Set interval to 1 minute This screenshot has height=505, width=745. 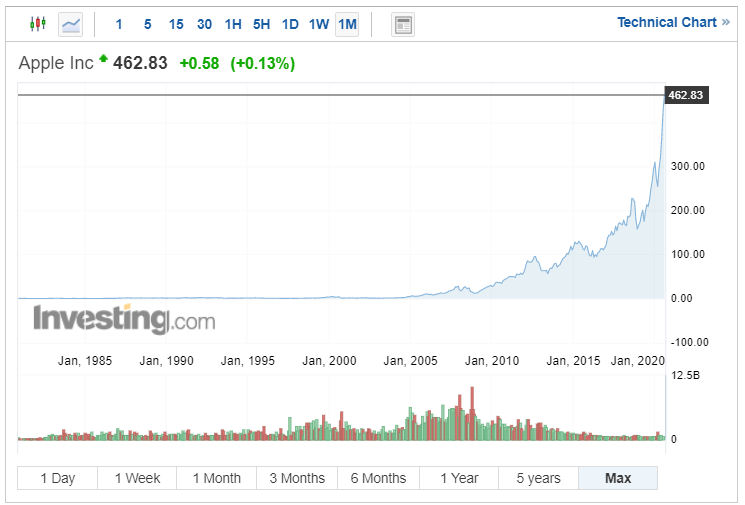[119, 24]
